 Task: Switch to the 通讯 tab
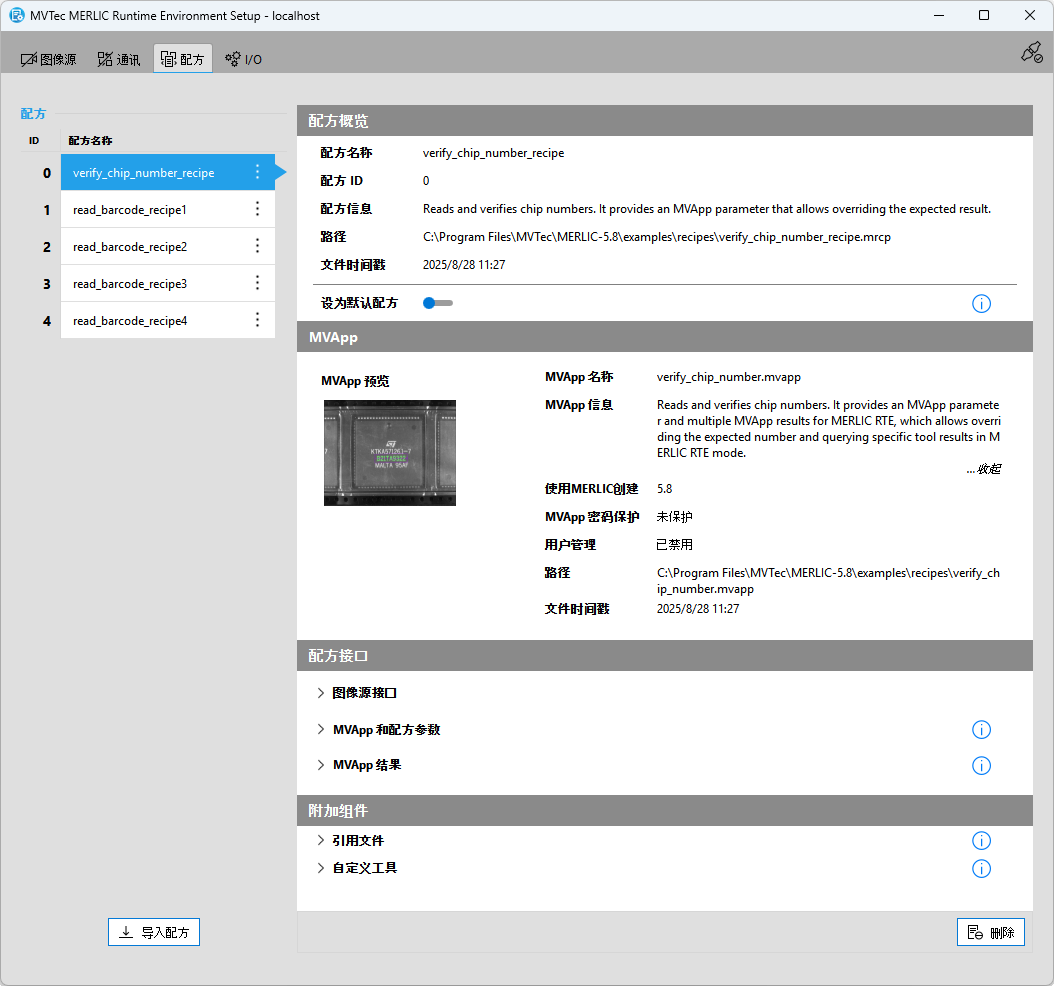119,59
